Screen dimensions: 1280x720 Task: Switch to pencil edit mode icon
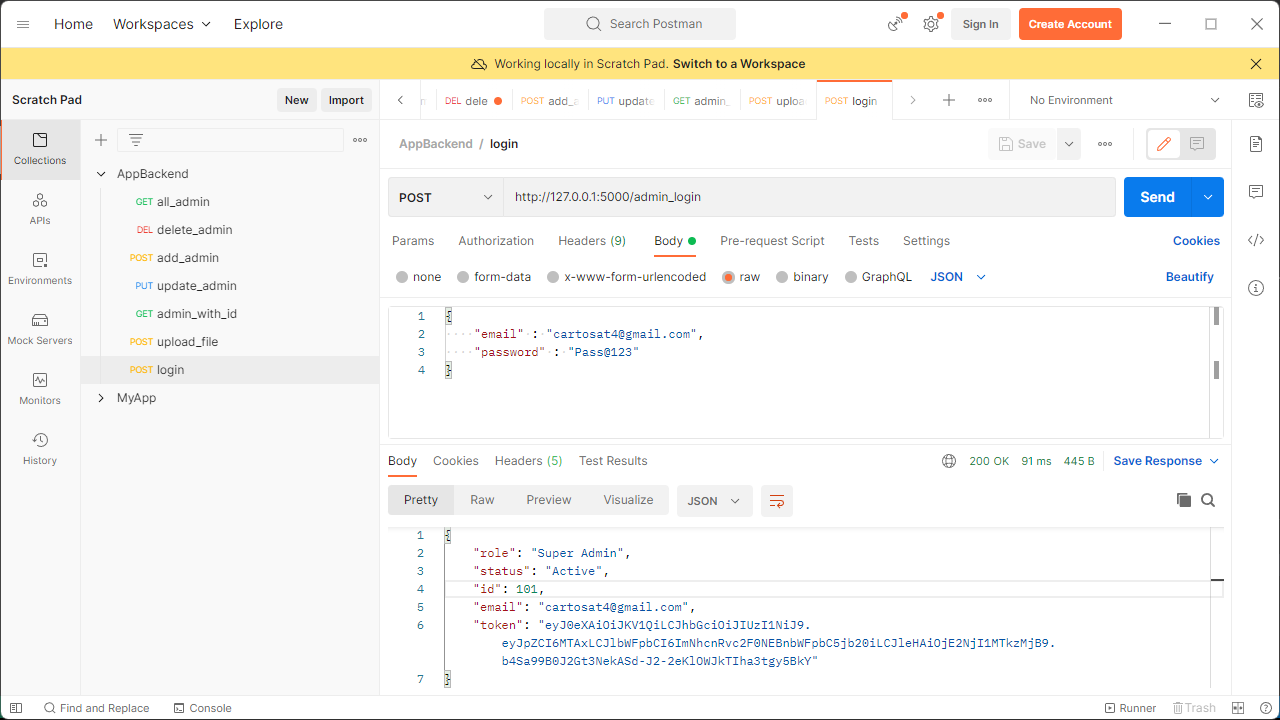tap(1164, 144)
